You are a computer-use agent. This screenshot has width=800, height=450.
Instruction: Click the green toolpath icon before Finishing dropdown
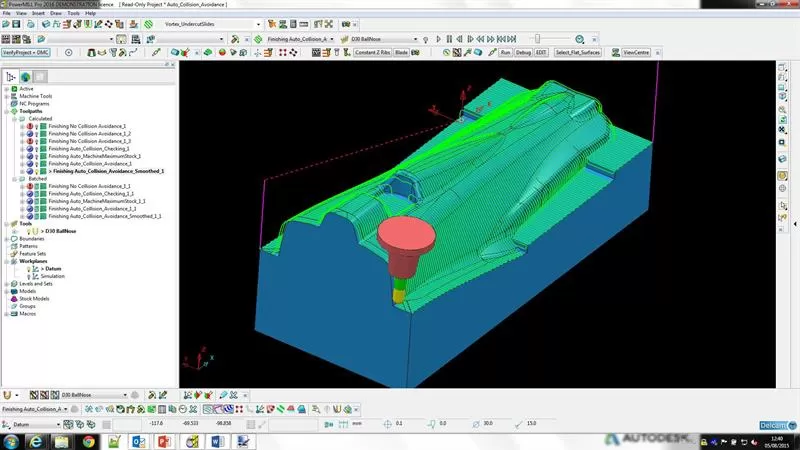[258, 39]
